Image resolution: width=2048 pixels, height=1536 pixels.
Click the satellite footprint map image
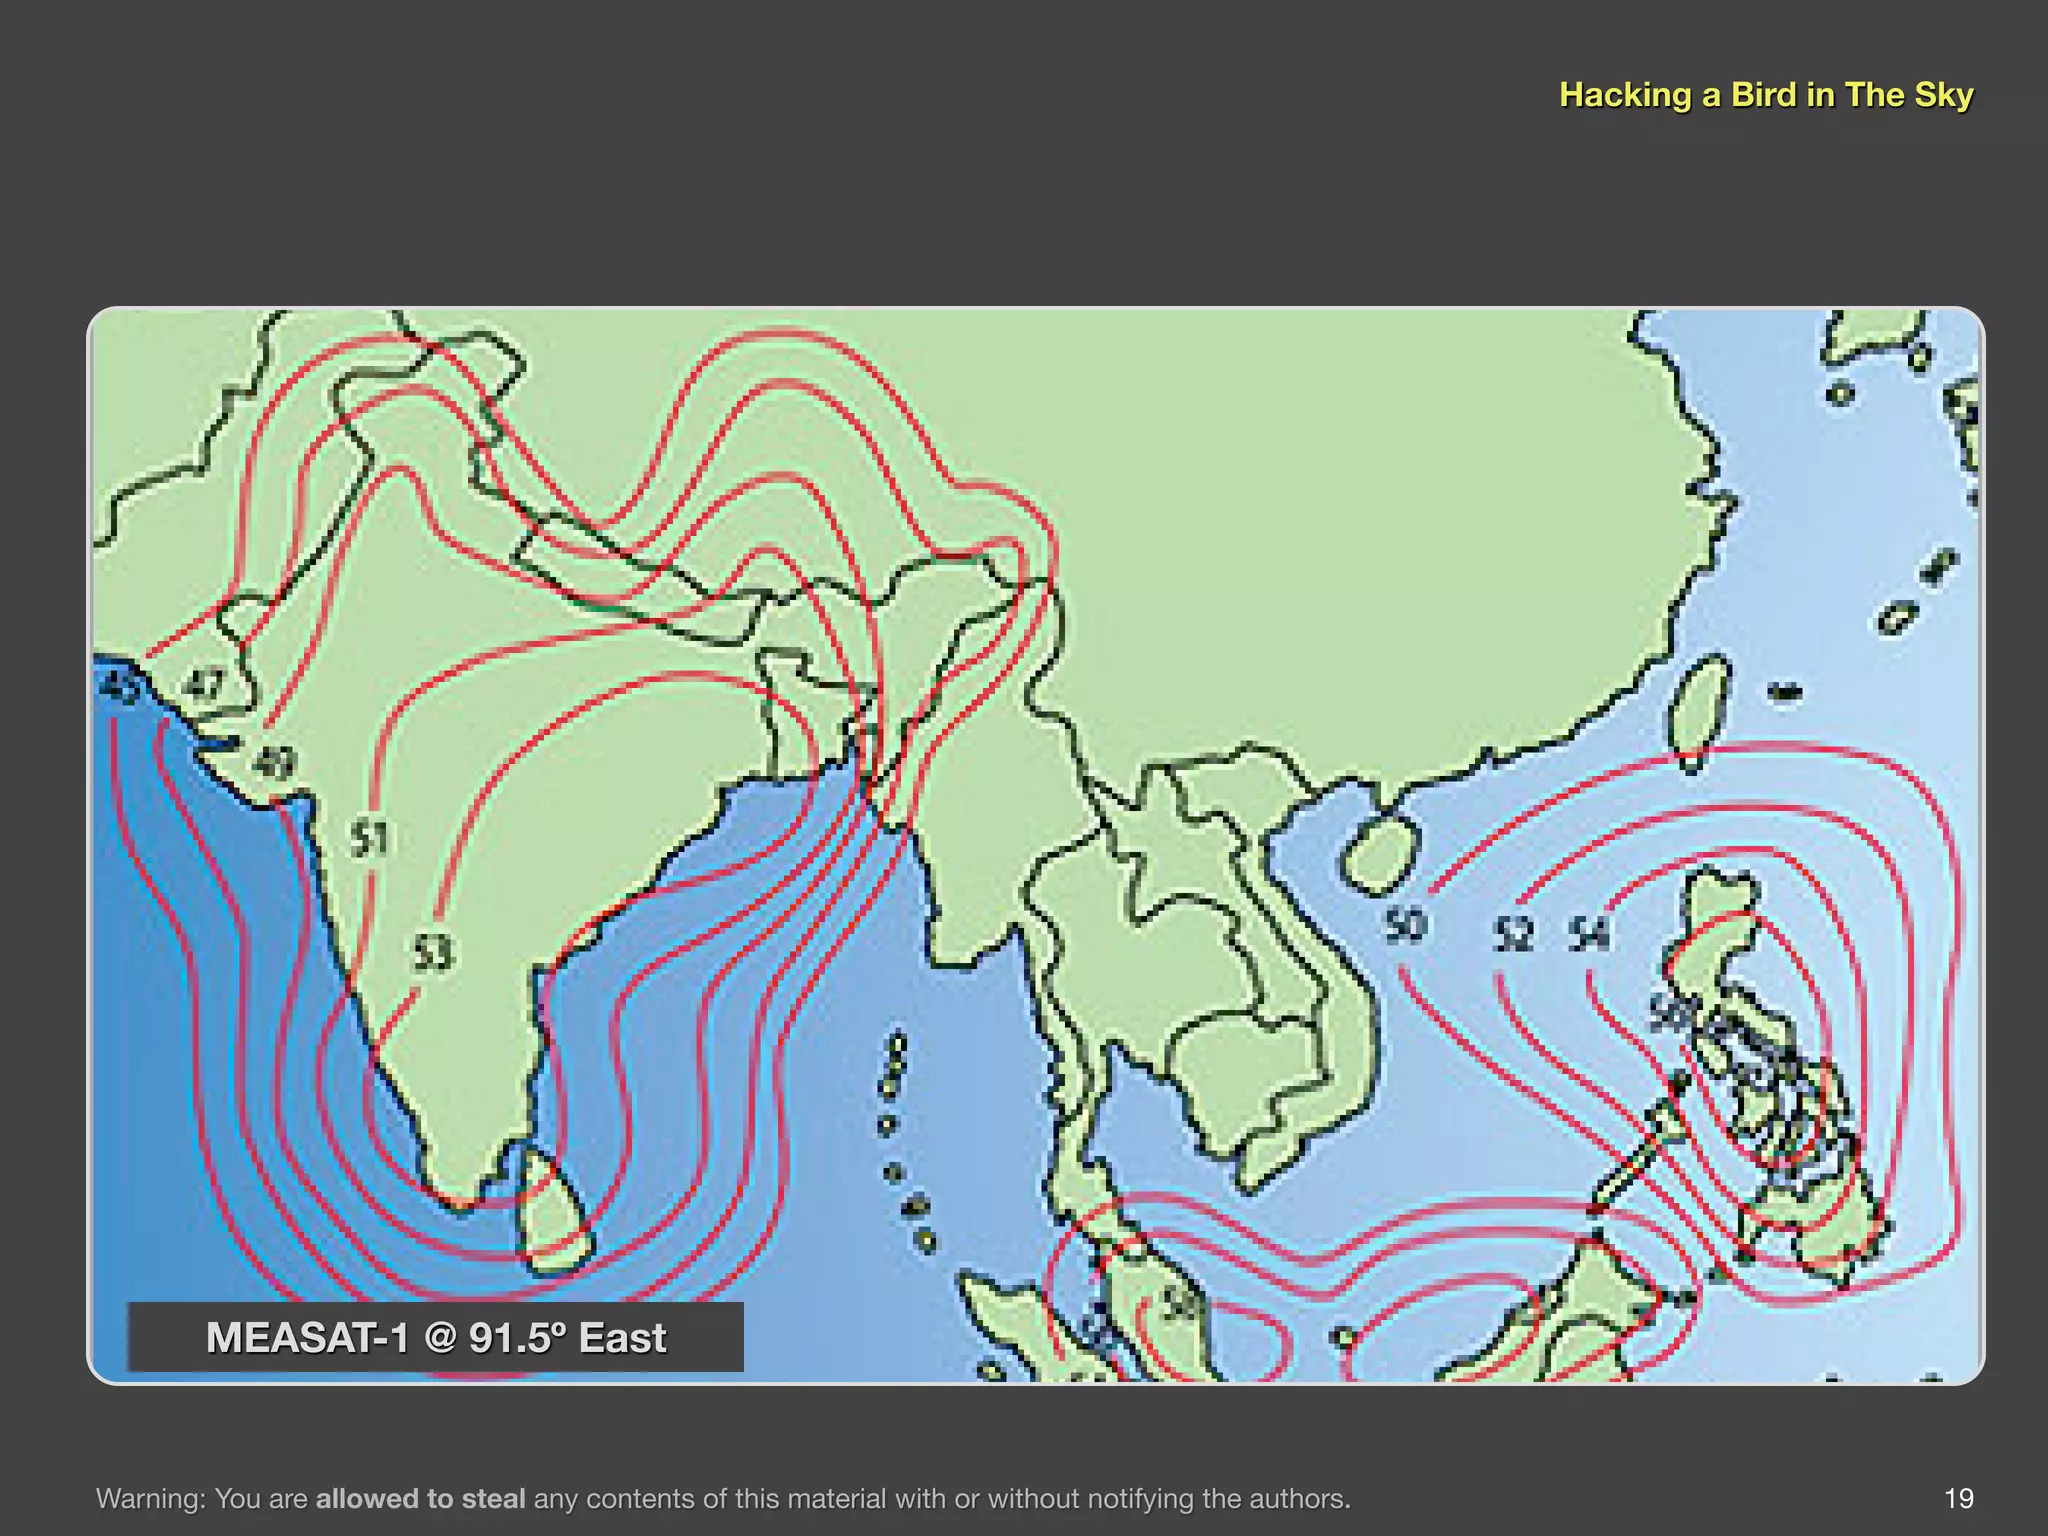pyautogui.click(x=1036, y=846)
